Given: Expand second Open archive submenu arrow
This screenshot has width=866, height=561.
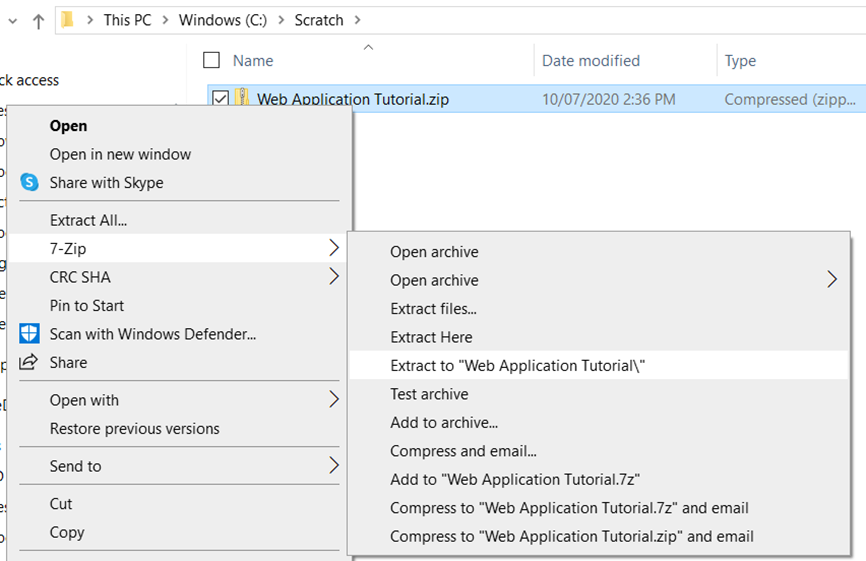Looking at the screenshot, I should 832,280.
